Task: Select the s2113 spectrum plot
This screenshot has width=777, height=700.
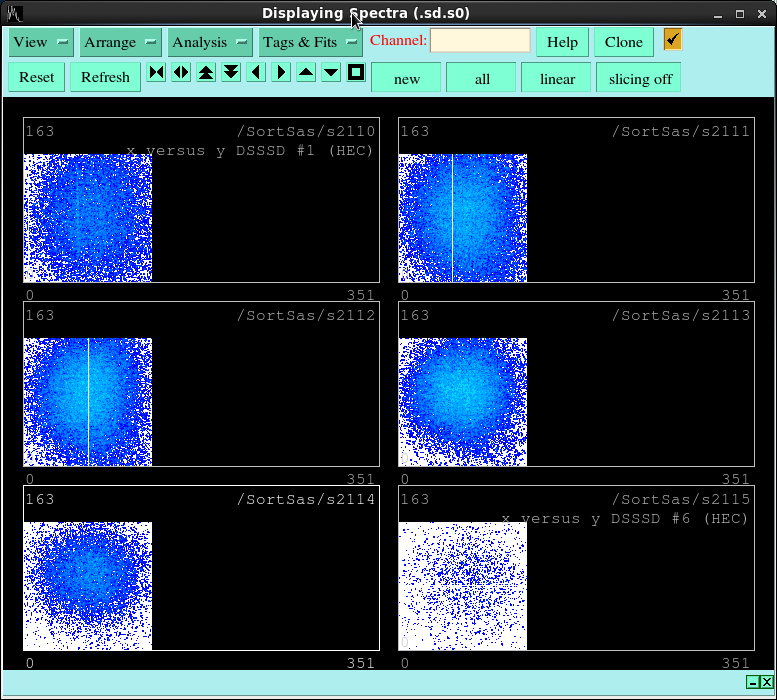Action: point(576,384)
